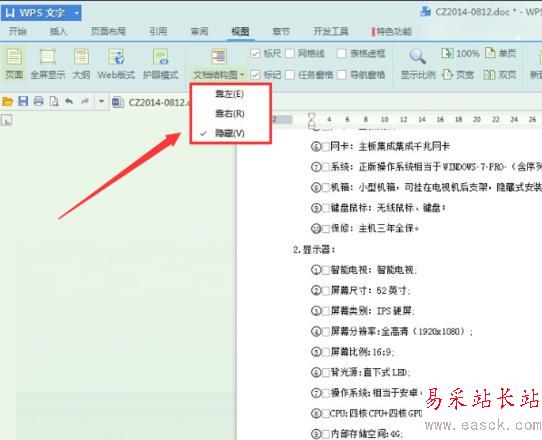Fit to page width (页宽)
The width and height of the screenshot is (542, 440).
pos(458,75)
